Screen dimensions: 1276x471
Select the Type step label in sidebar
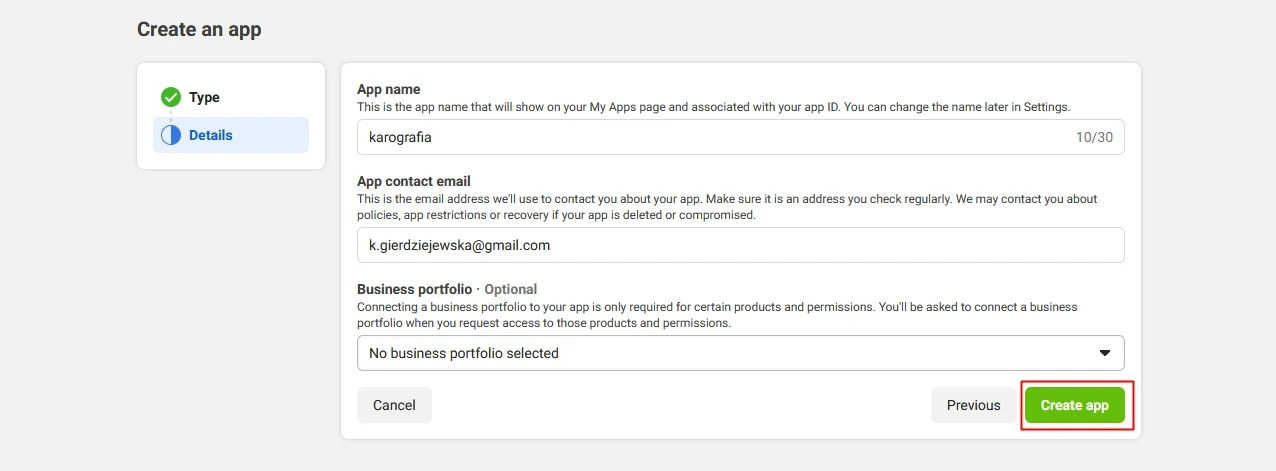point(204,97)
